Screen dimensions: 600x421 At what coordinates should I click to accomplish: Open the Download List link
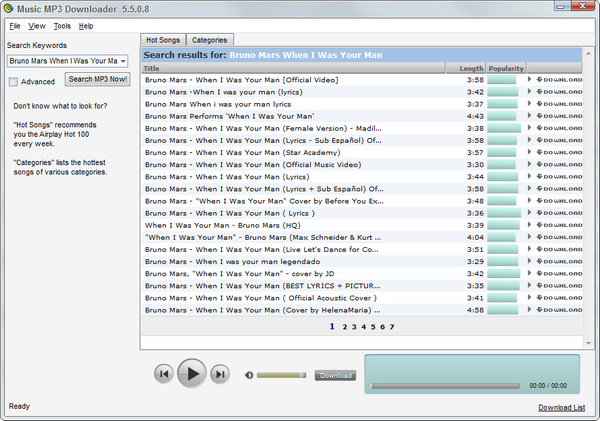point(561,408)
